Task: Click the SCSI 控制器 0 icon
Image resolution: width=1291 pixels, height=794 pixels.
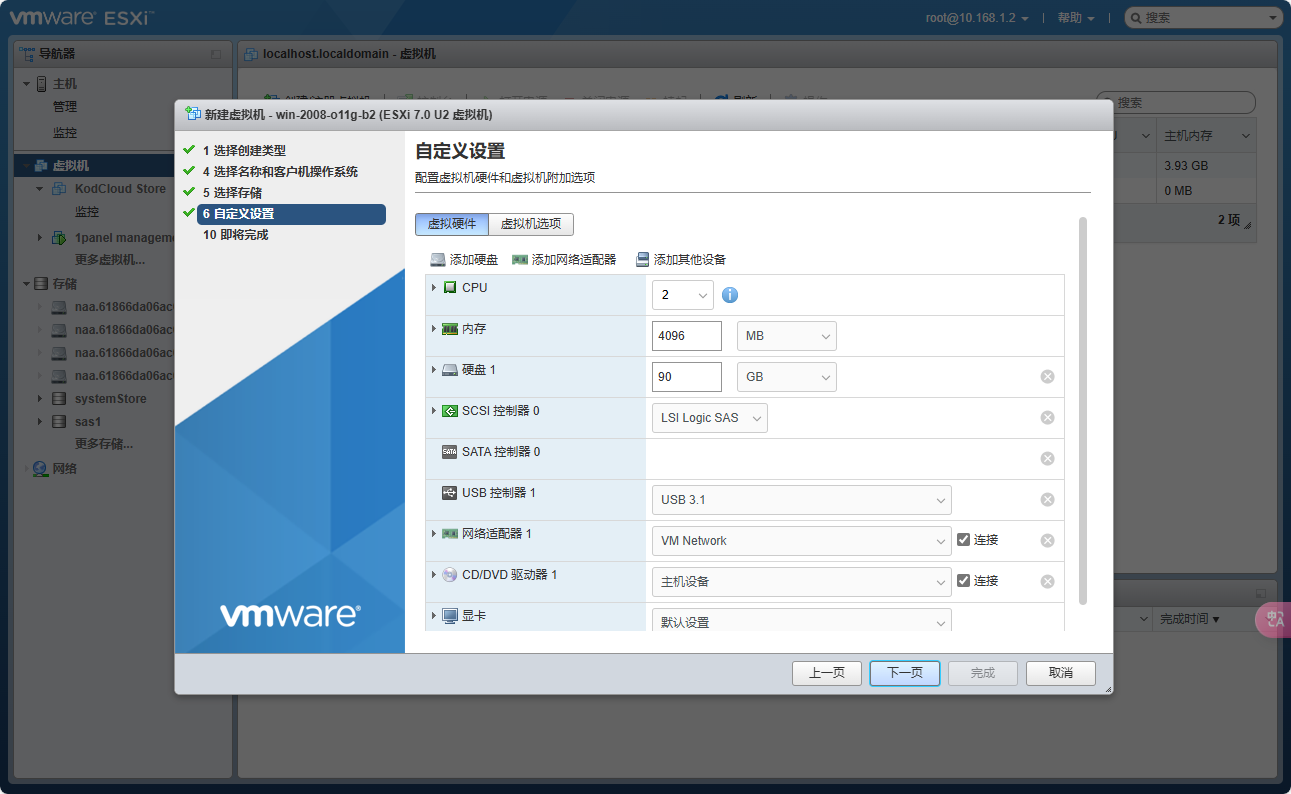Action: [450, 411]
